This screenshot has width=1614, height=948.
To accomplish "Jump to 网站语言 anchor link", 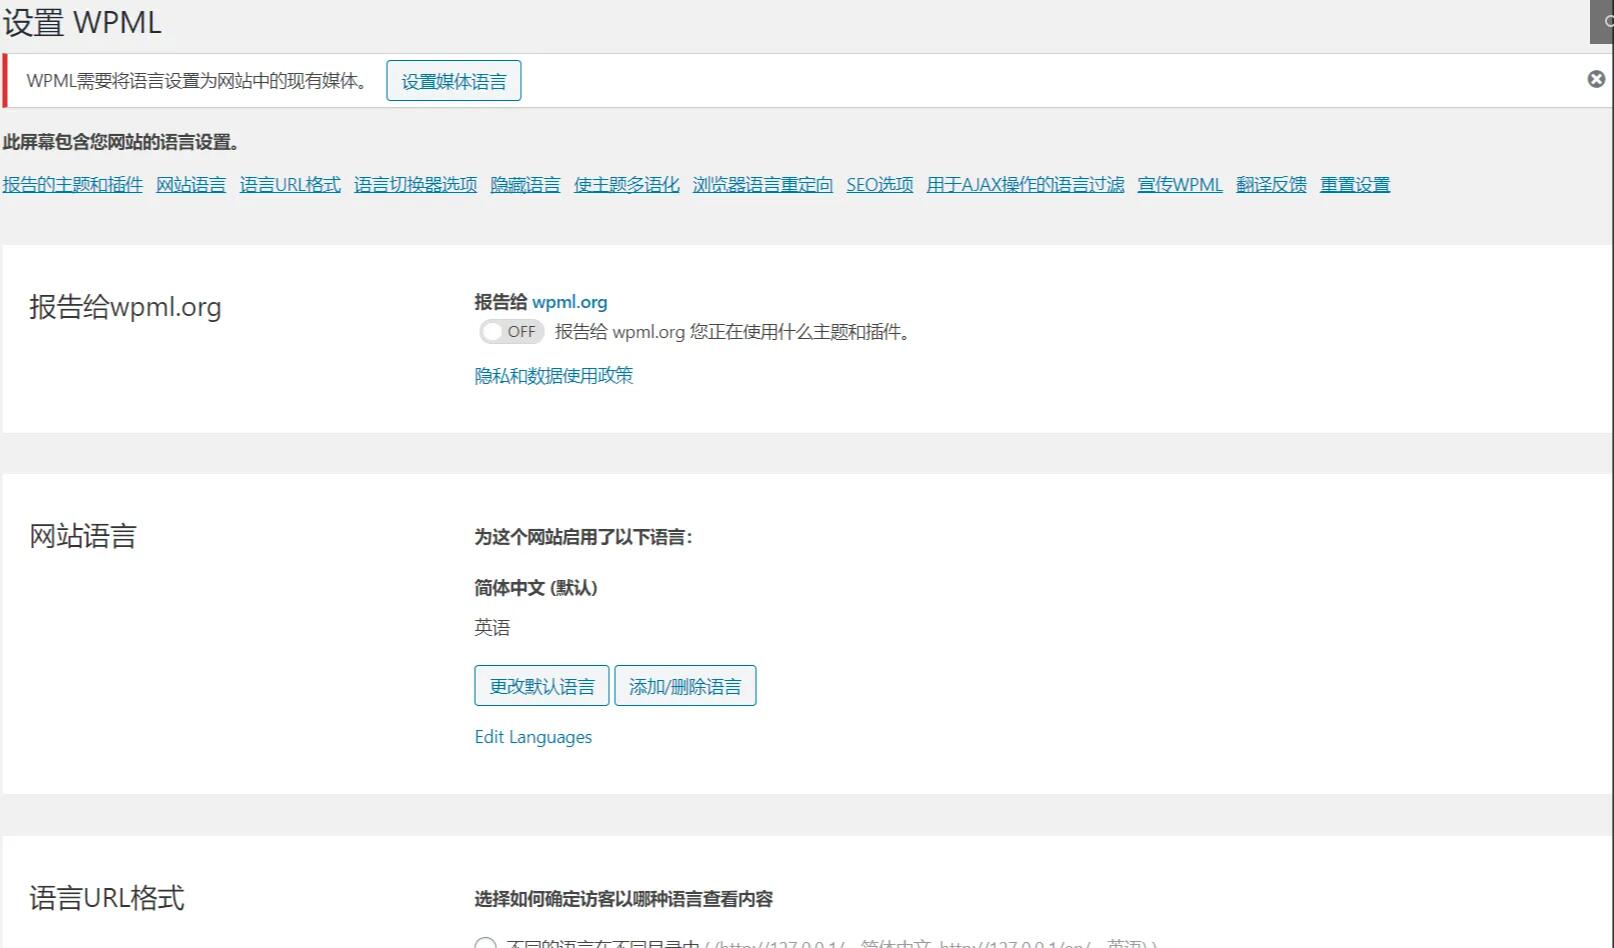I will (x=191, y=185).
